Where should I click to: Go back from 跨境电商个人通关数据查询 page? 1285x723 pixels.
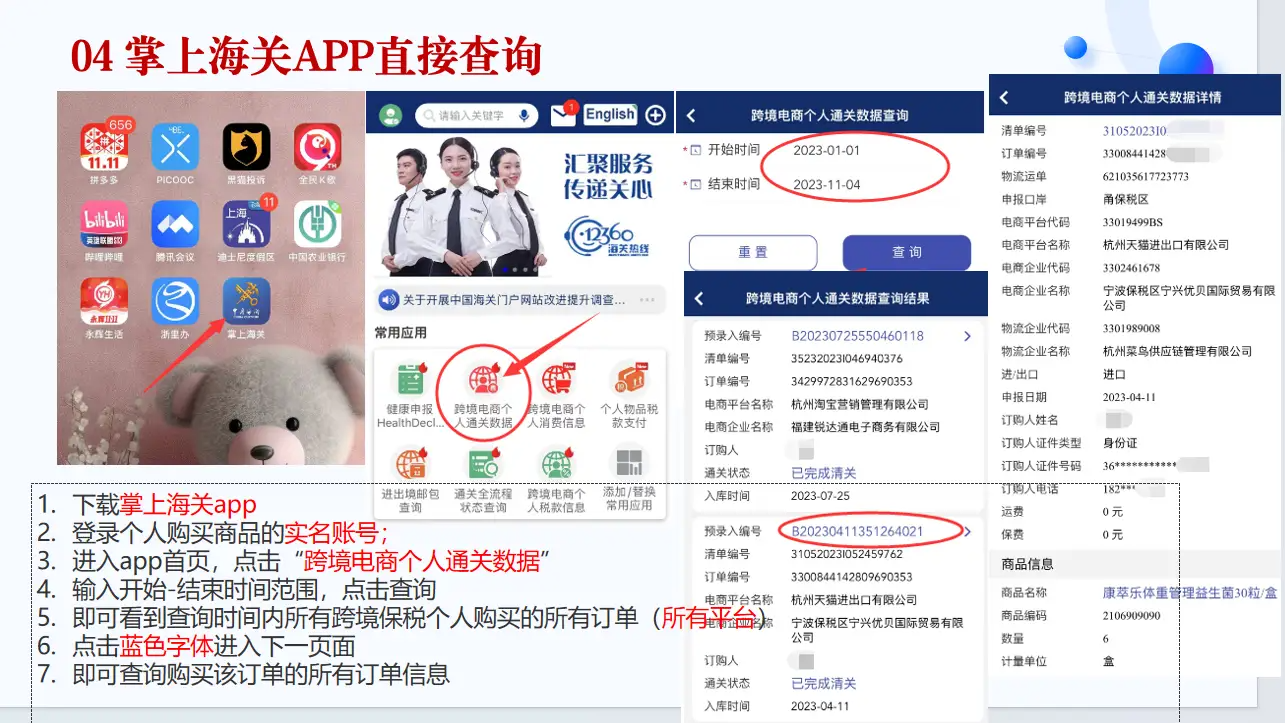coord(691,116)
